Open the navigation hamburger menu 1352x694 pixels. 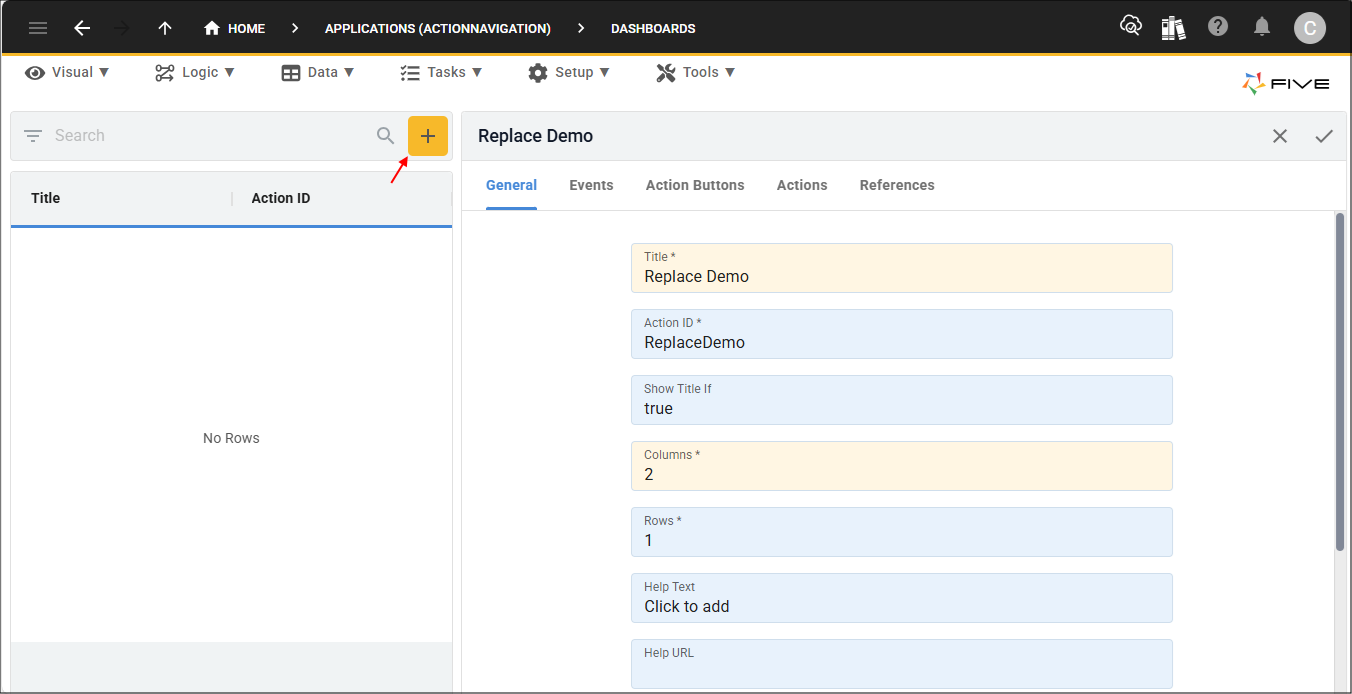point(38,28)
